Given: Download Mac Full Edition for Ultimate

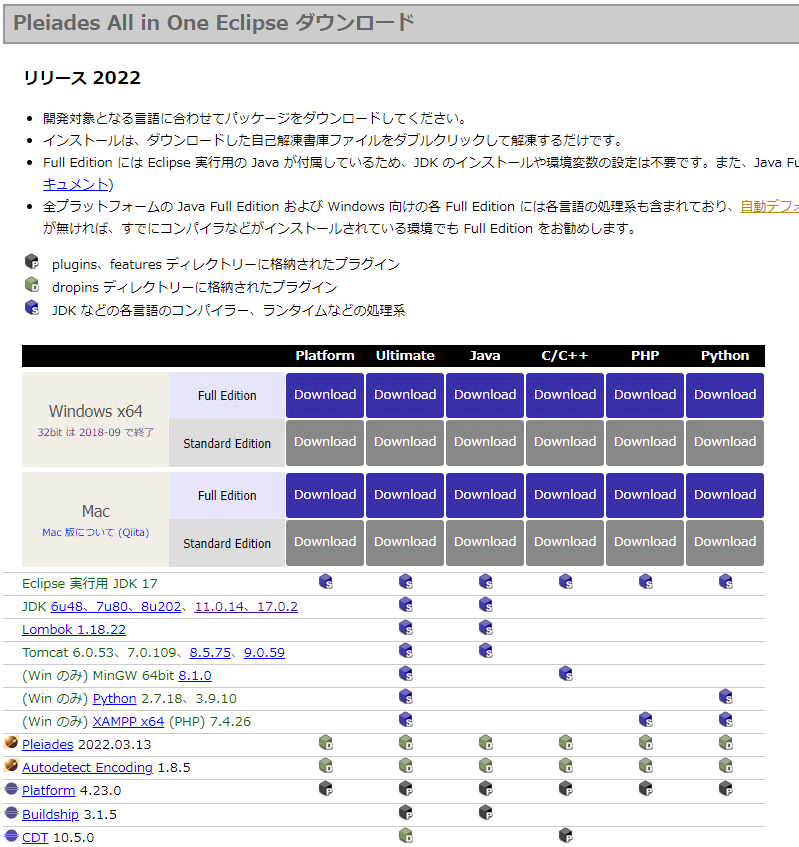Looking at the screenshot, I should 405,495.
